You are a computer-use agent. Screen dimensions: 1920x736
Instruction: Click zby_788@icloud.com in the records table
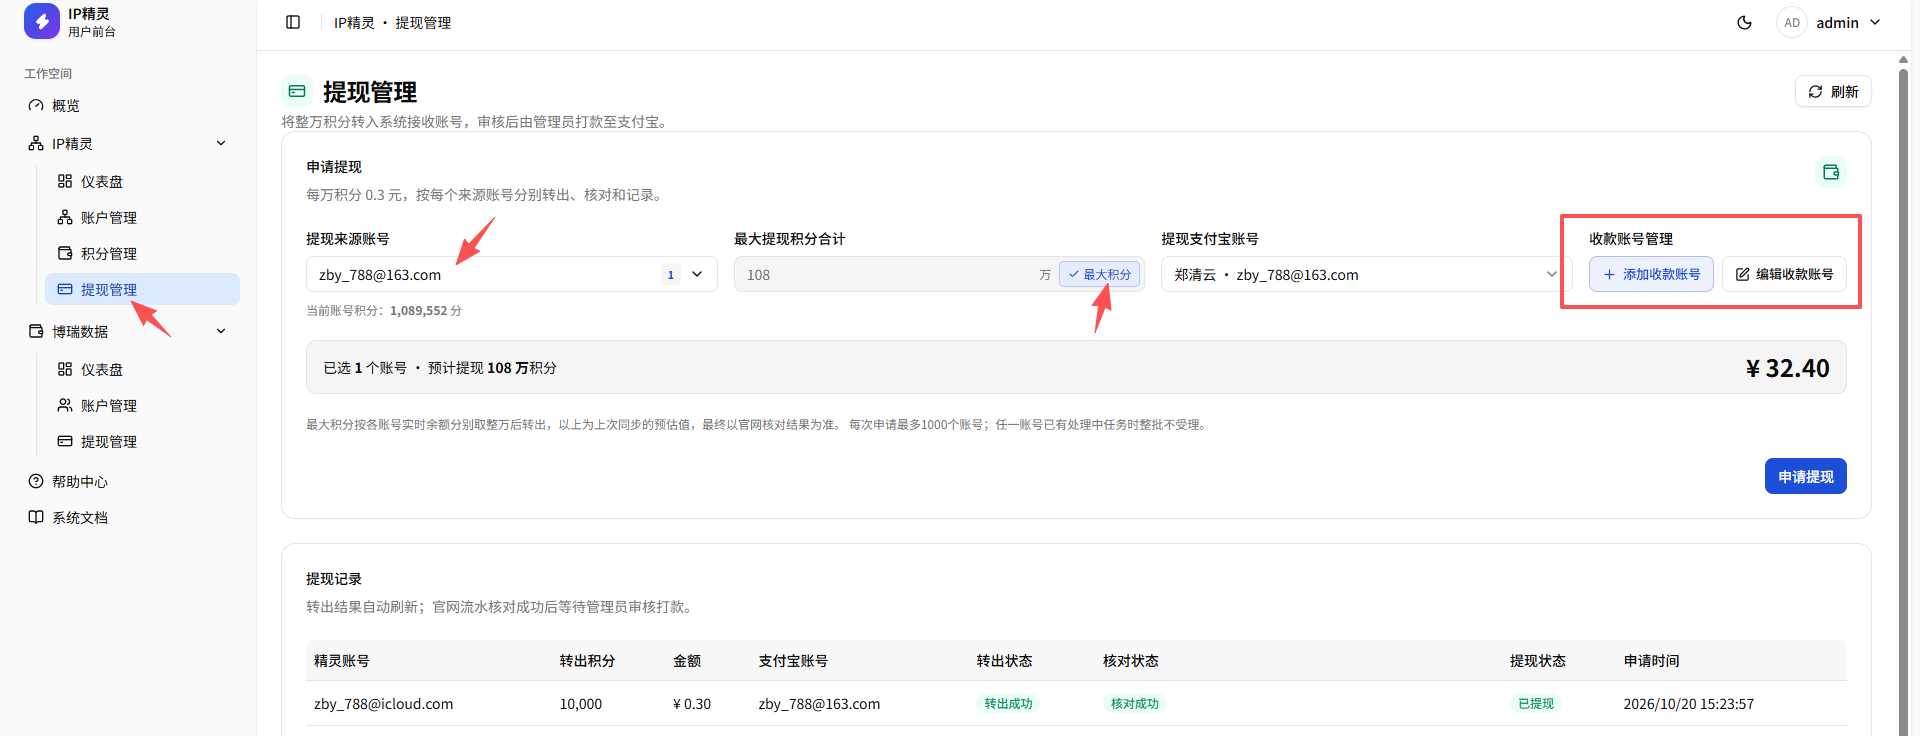coord(383,704)
